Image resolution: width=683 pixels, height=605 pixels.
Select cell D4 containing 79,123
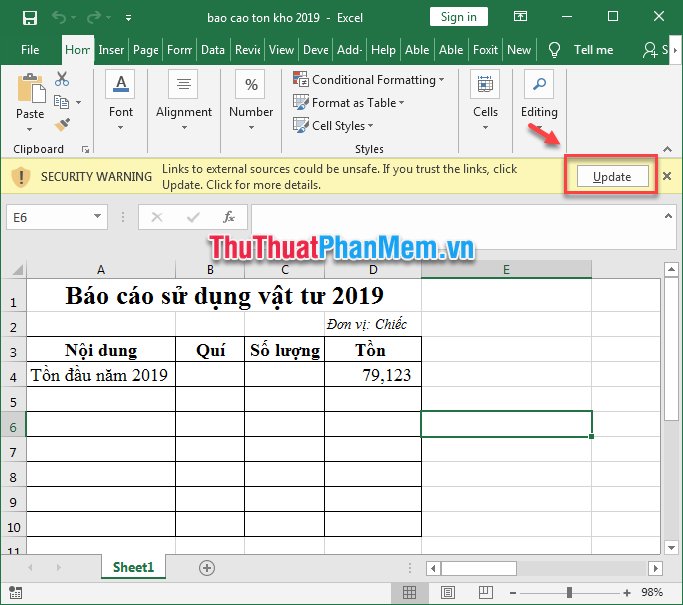click(372, 375)
